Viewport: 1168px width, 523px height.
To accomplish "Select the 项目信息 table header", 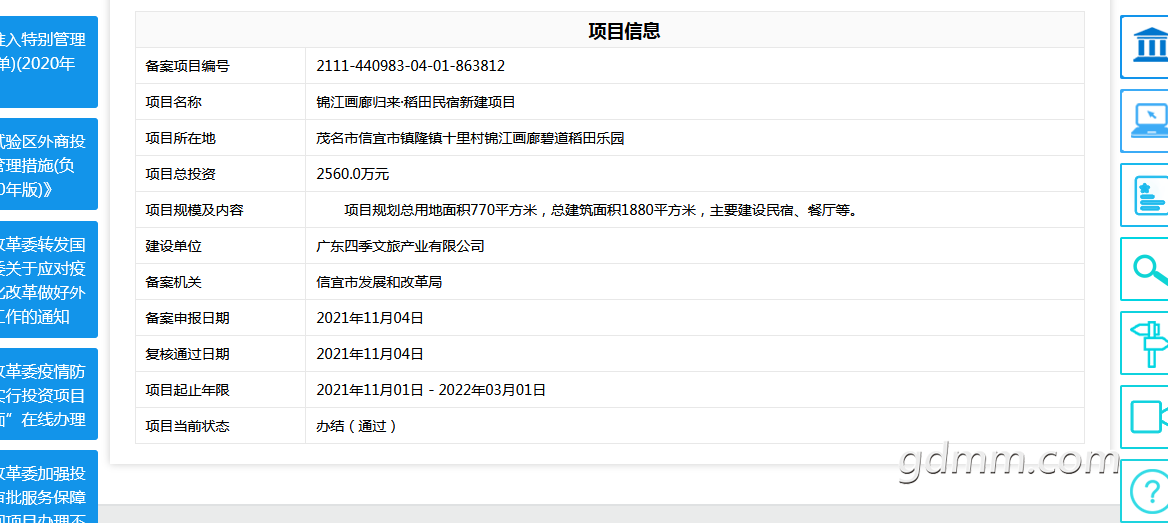I will tap(609, 30).
